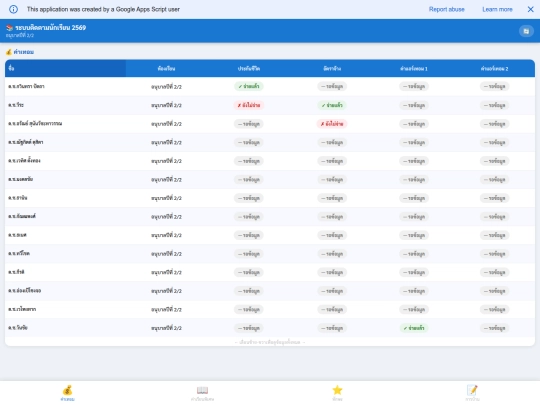Open the money bag tab in bottom bar
The width and height of the screenshot is (540, 405).
[x=68, y=393]
